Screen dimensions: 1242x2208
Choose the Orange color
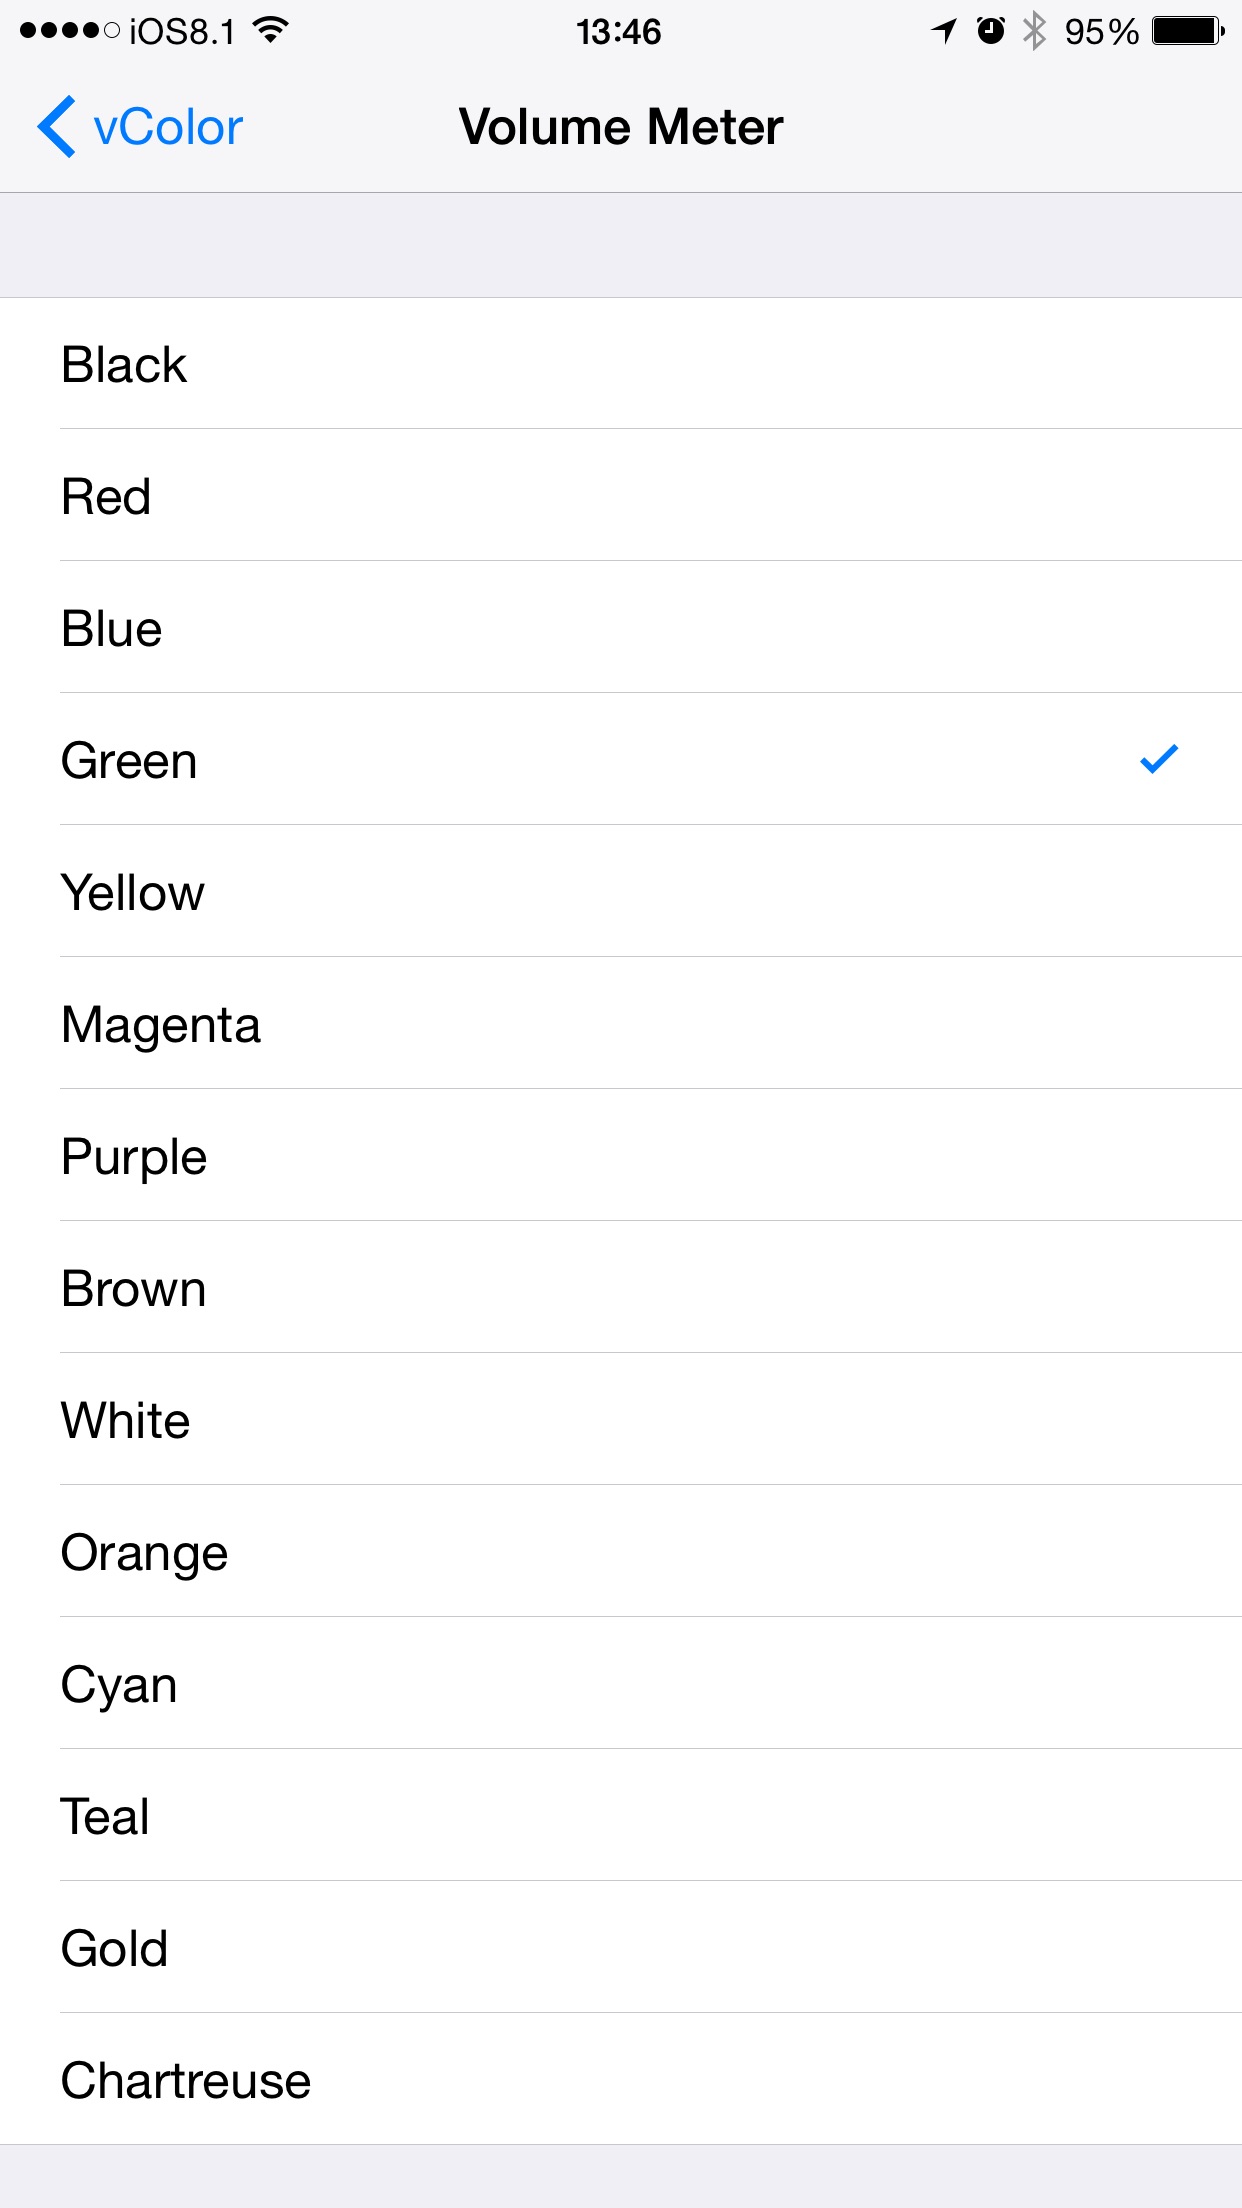tap(621, 1551)
